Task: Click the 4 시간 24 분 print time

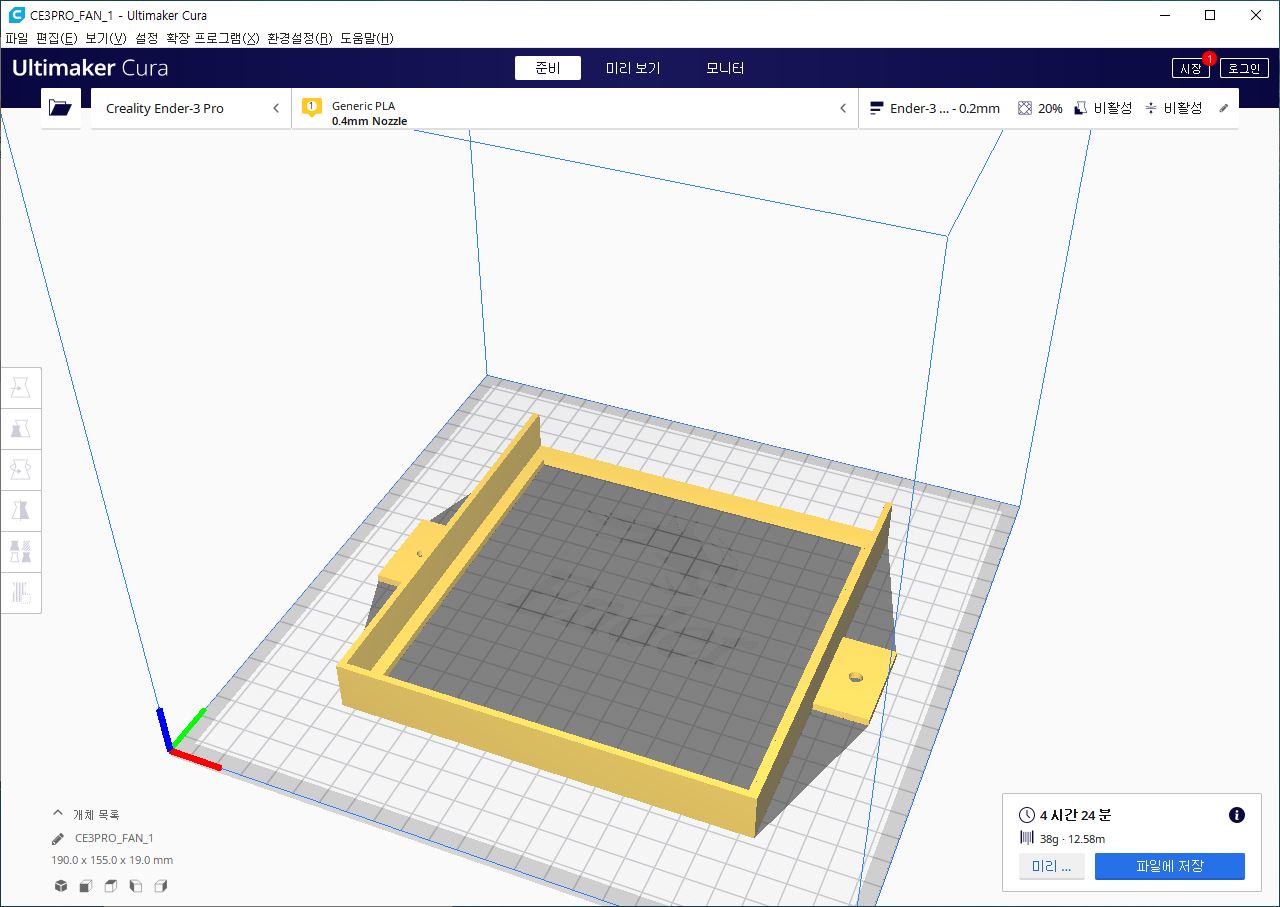Action: [x=1075, y=815]
